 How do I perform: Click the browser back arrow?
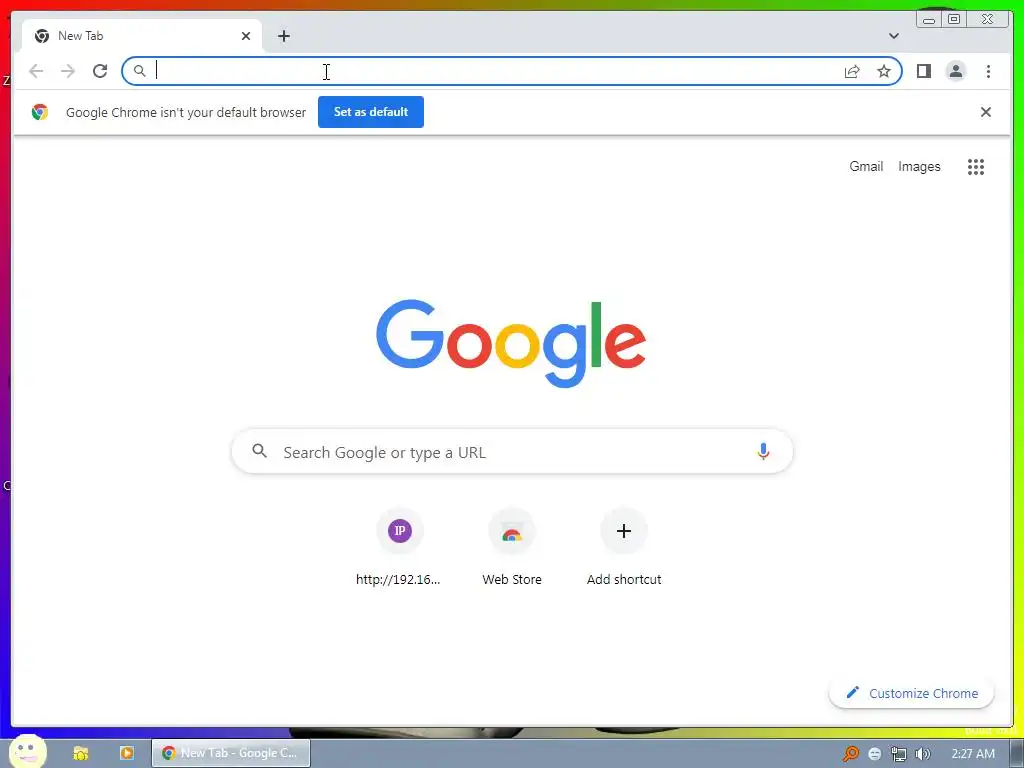(36, 71)
